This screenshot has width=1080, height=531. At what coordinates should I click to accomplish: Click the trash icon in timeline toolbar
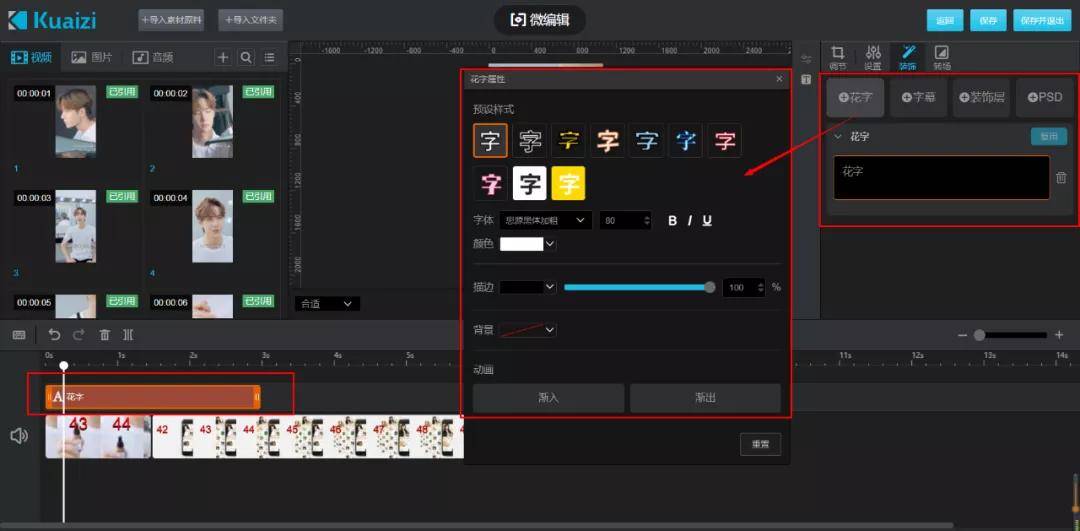[105, 335]
